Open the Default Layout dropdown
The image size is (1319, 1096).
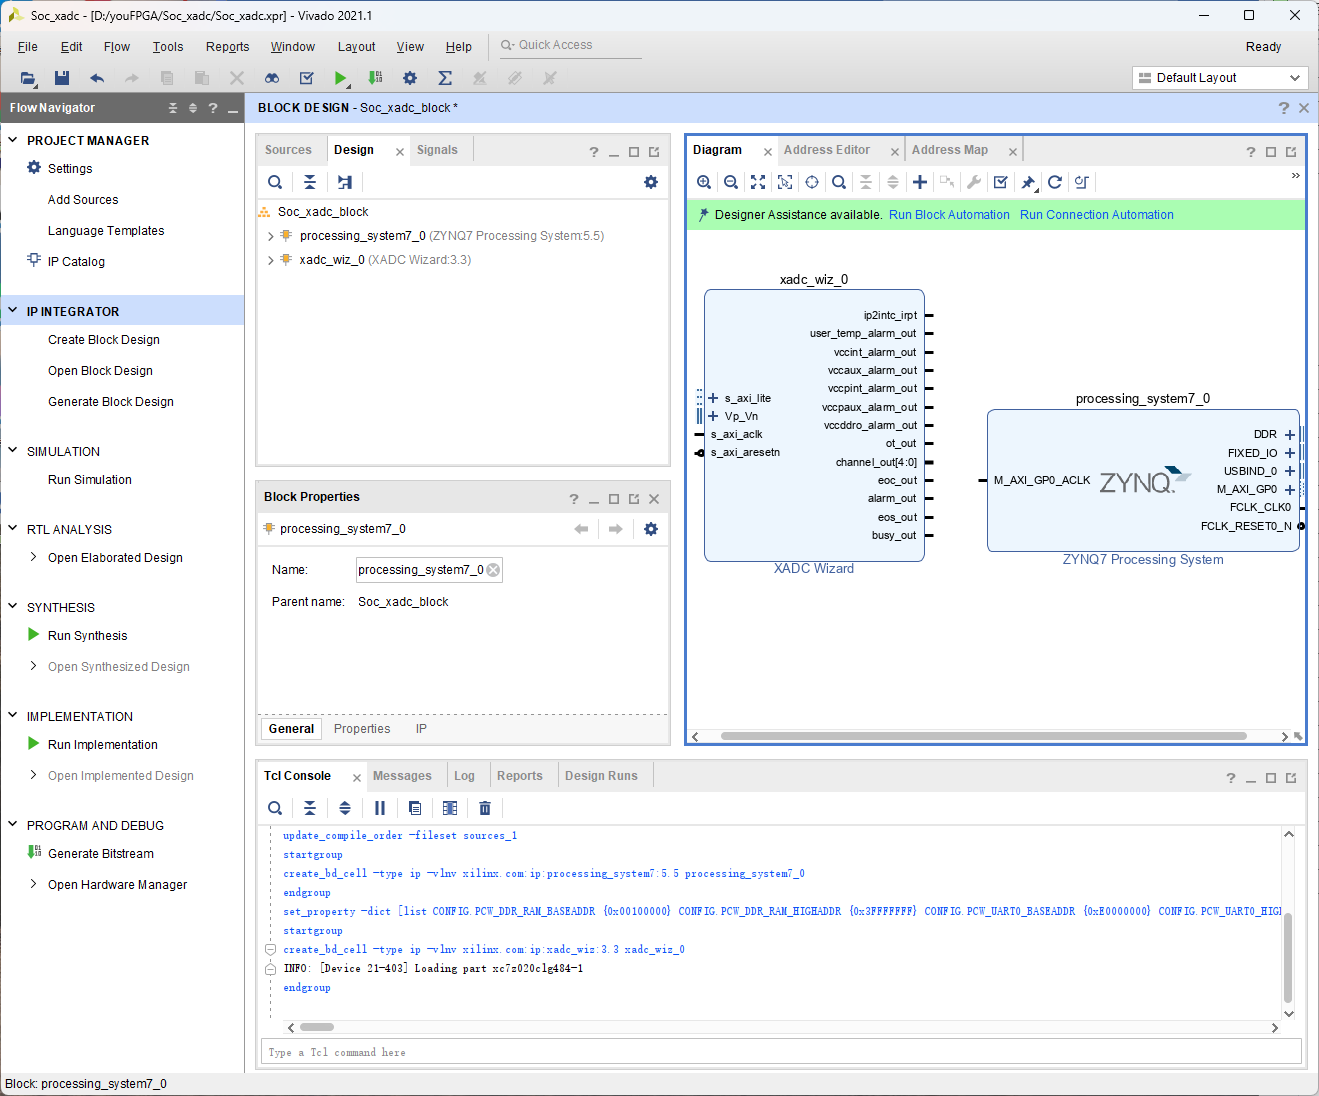click(1220, 78)
